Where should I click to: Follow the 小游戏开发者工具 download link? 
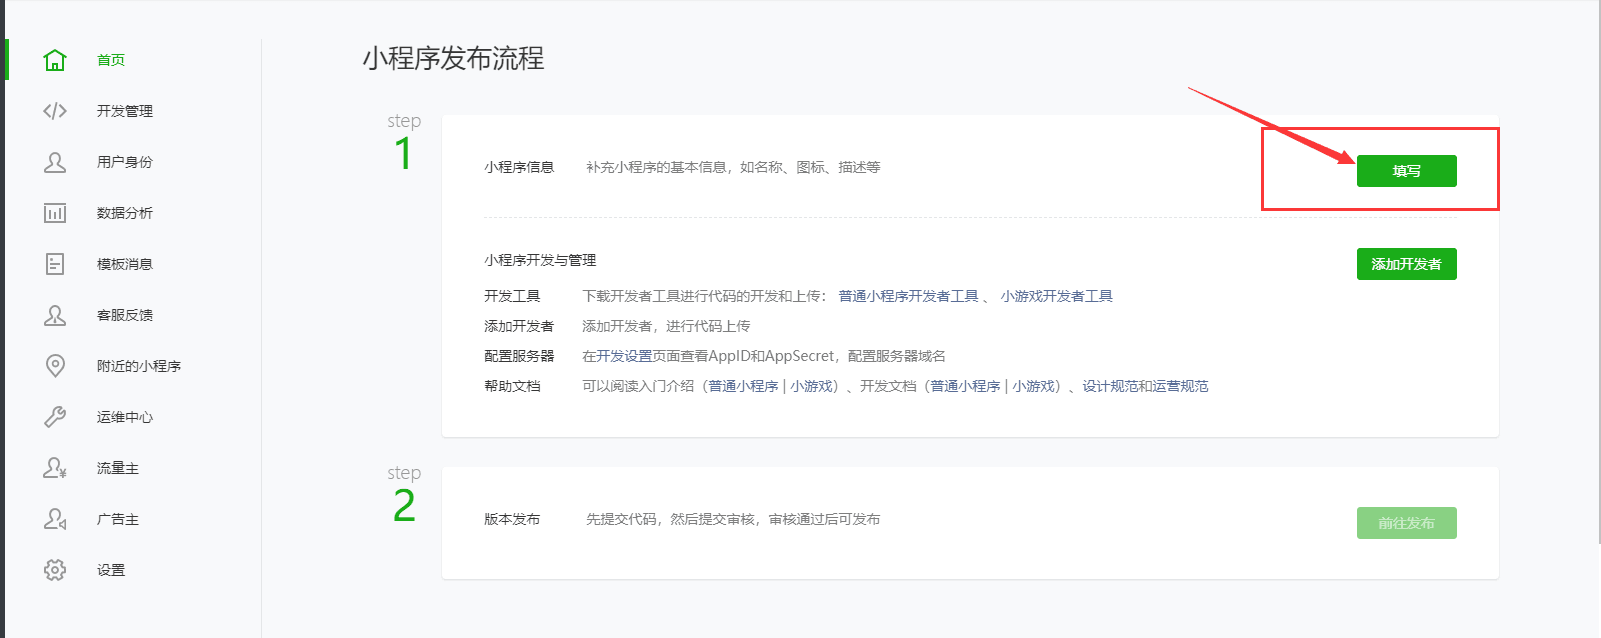point(1056,296)
